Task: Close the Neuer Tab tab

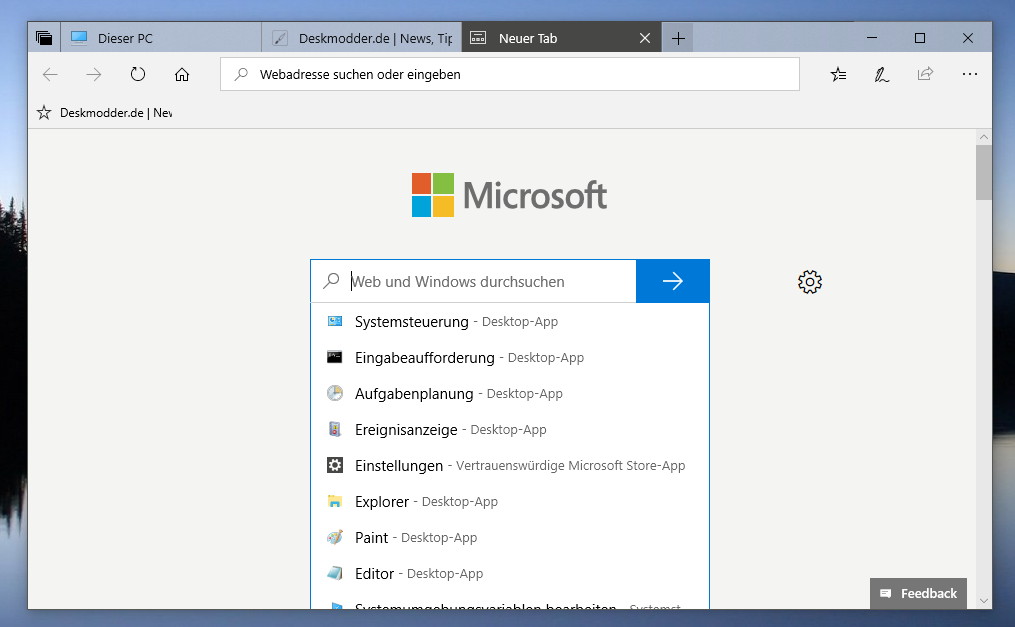Action: pyautogui.click(x=645, y=38)
